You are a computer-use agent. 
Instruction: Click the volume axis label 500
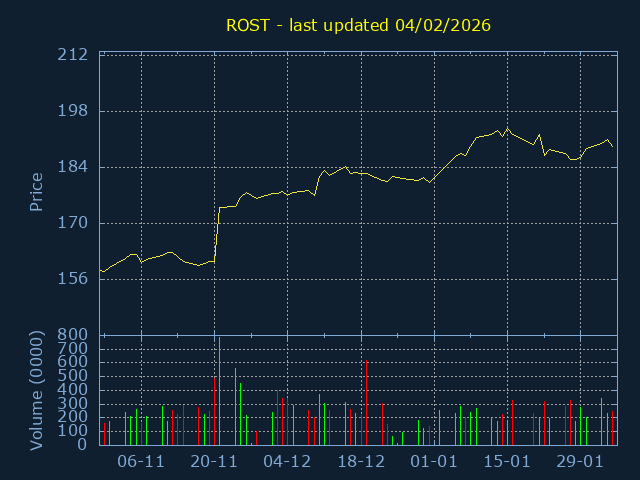73,376
